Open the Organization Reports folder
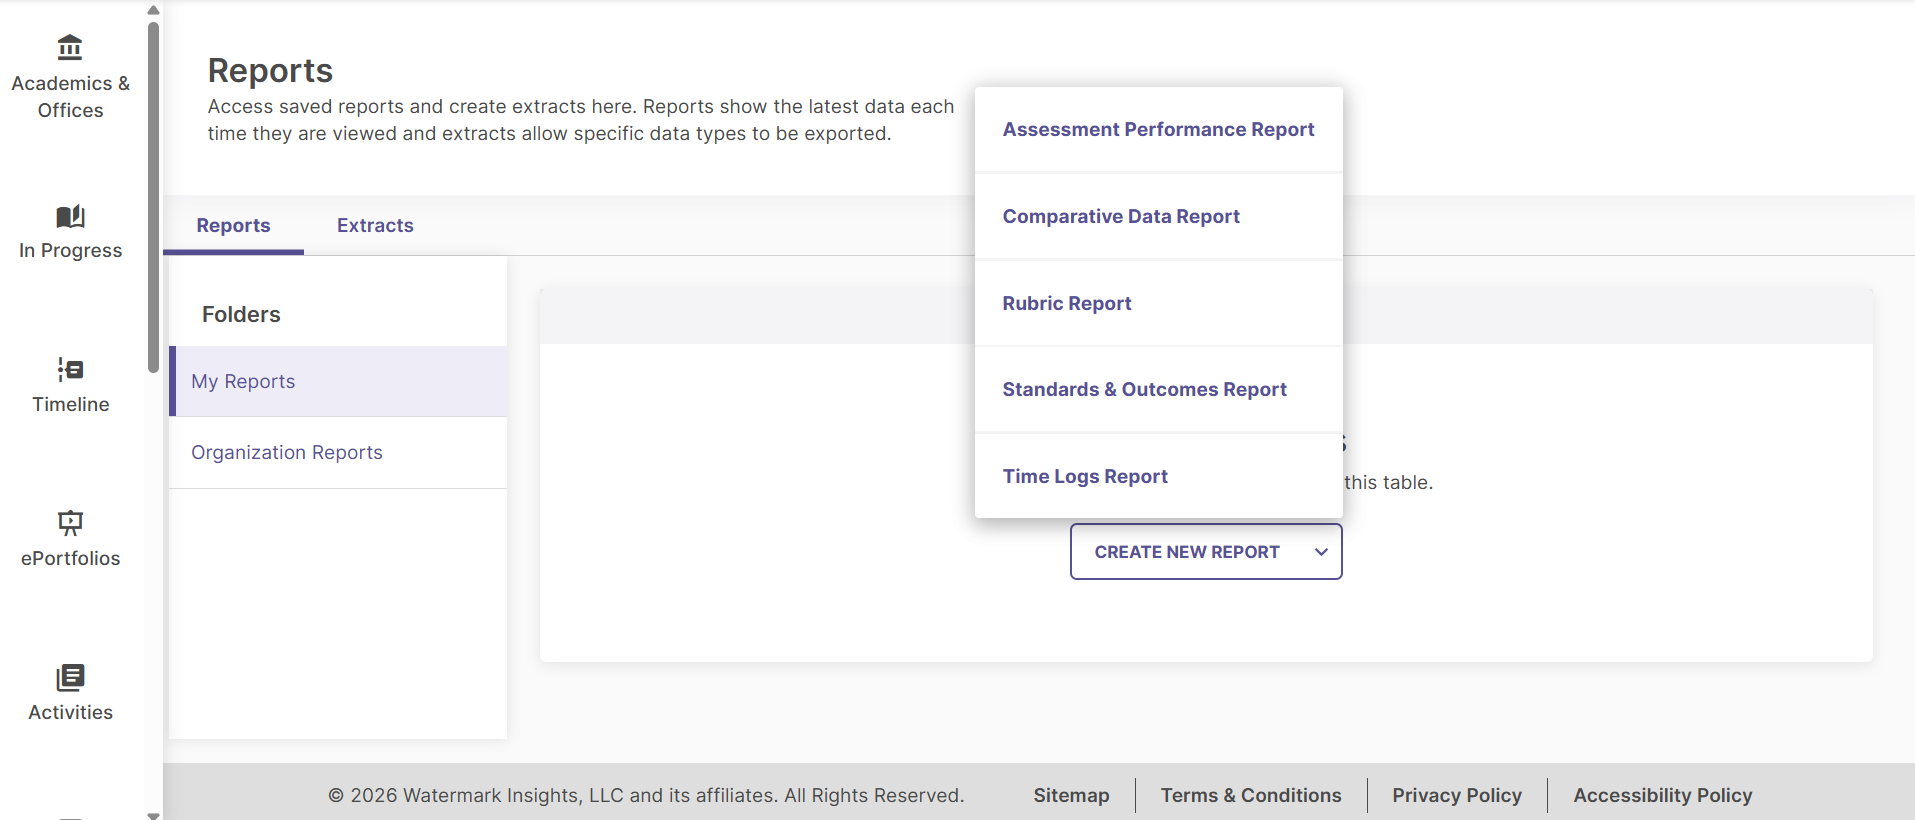1915x820 pixels. pos(338,453)
